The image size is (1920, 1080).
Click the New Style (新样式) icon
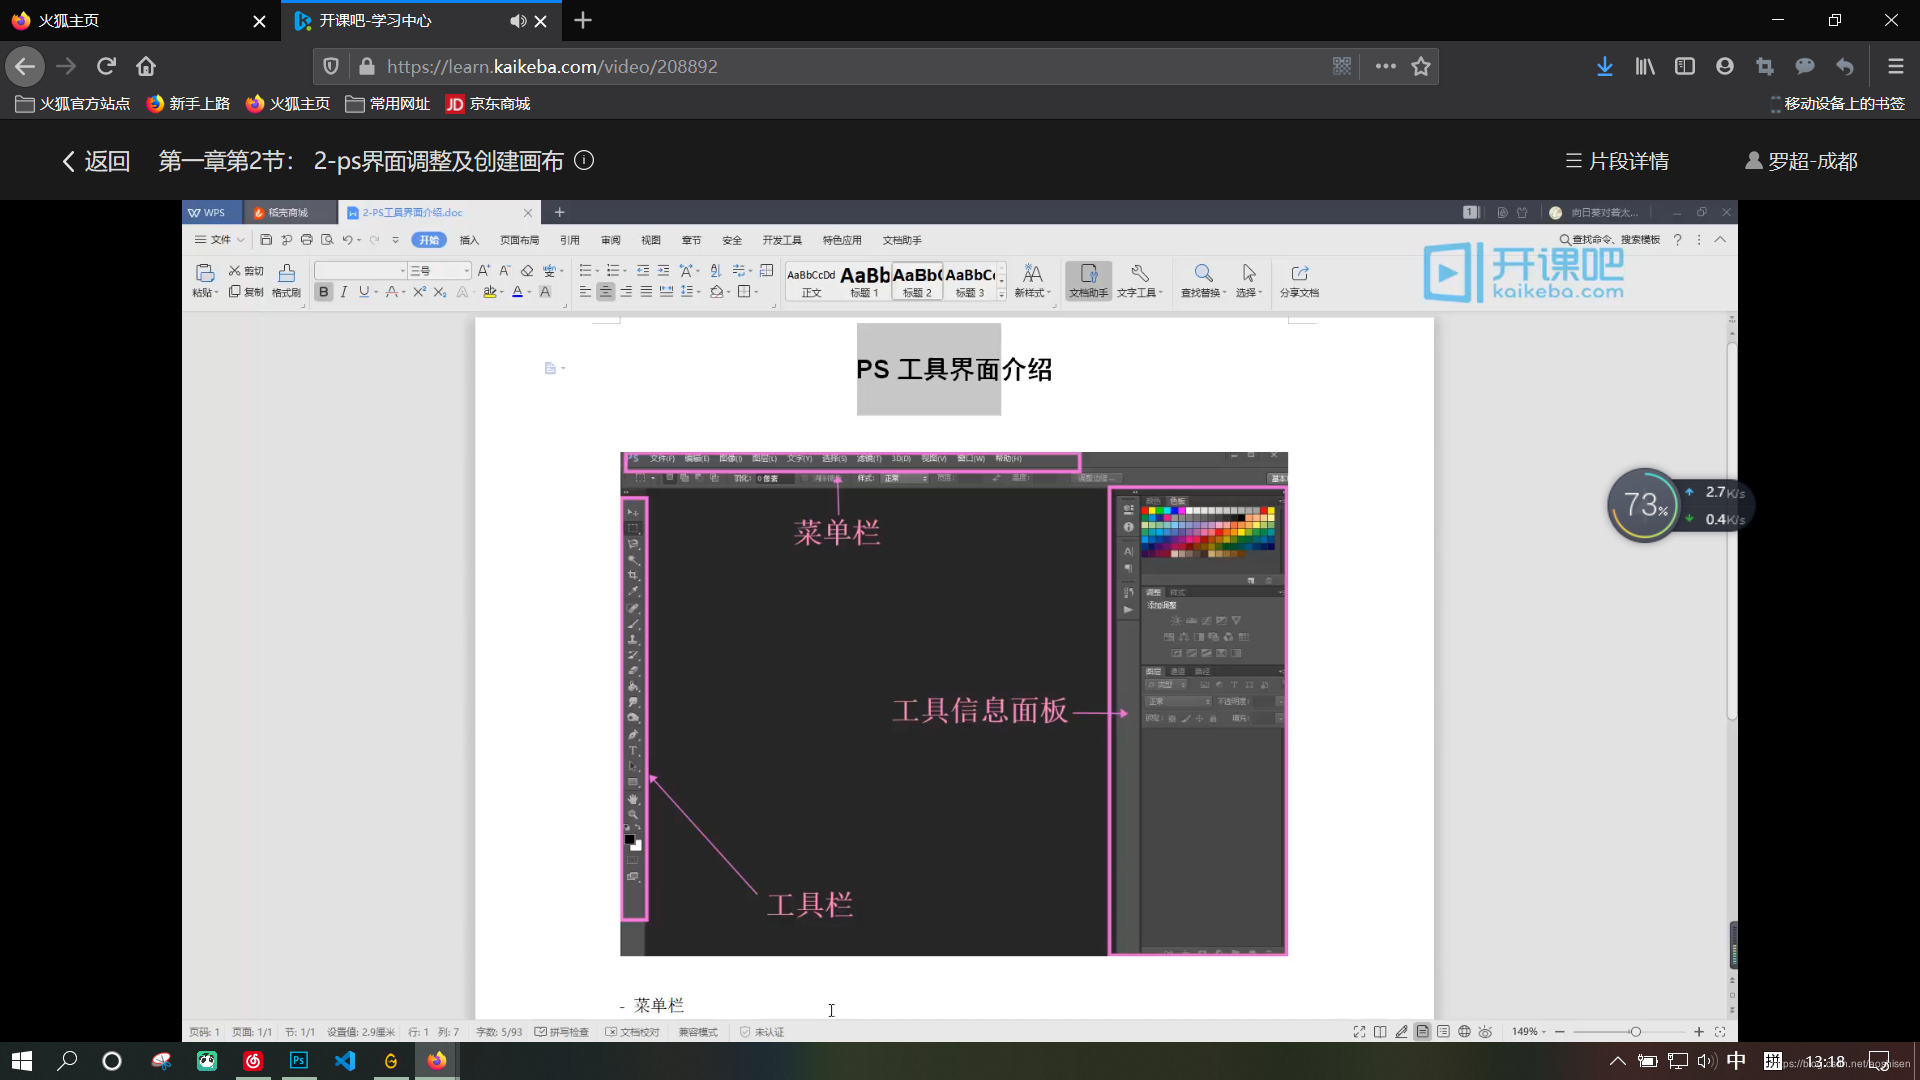1033,273
